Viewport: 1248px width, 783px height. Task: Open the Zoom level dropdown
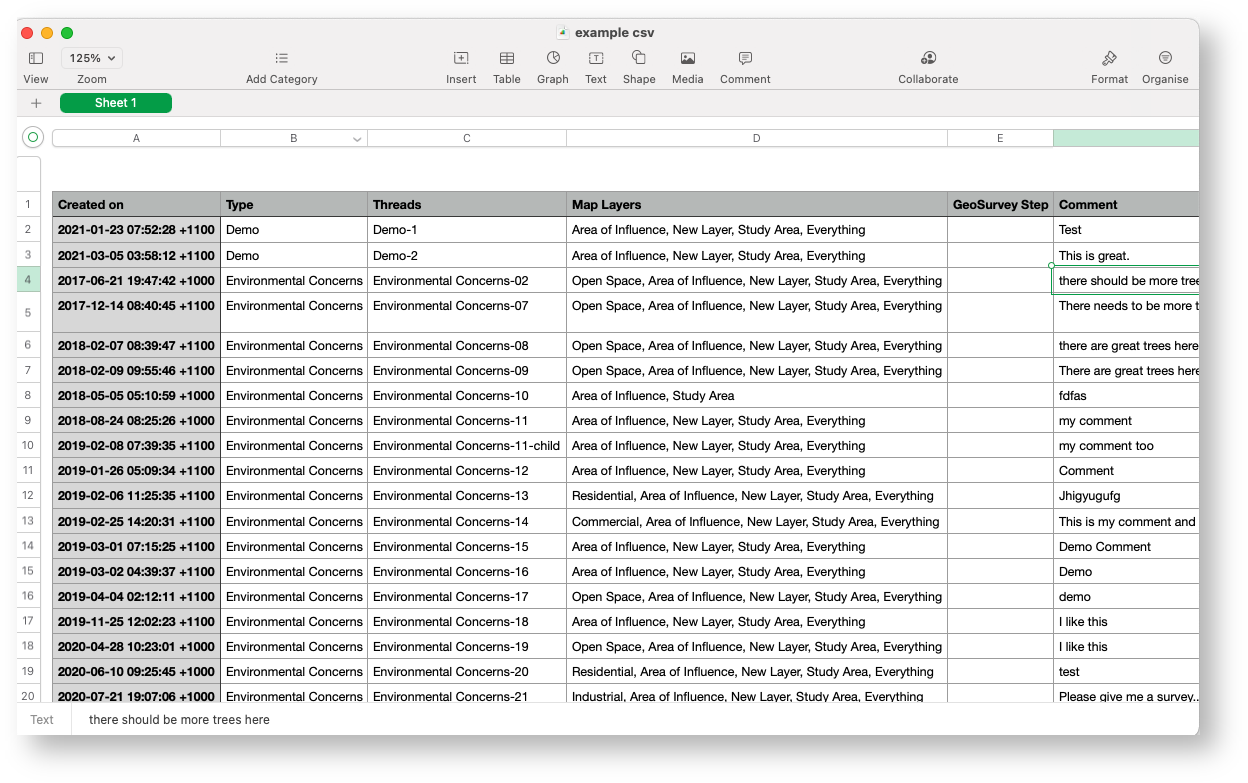91,57
